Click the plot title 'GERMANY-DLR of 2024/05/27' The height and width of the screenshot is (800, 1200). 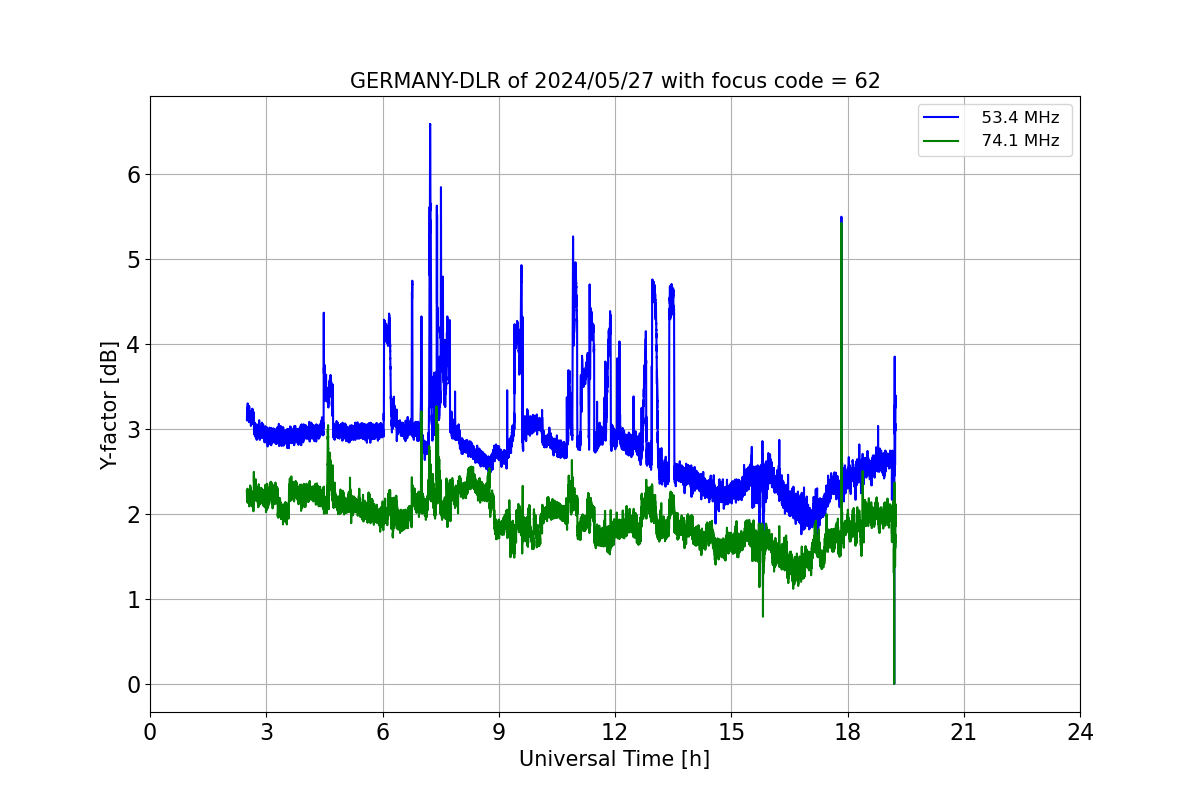click(x=615, y=81)
